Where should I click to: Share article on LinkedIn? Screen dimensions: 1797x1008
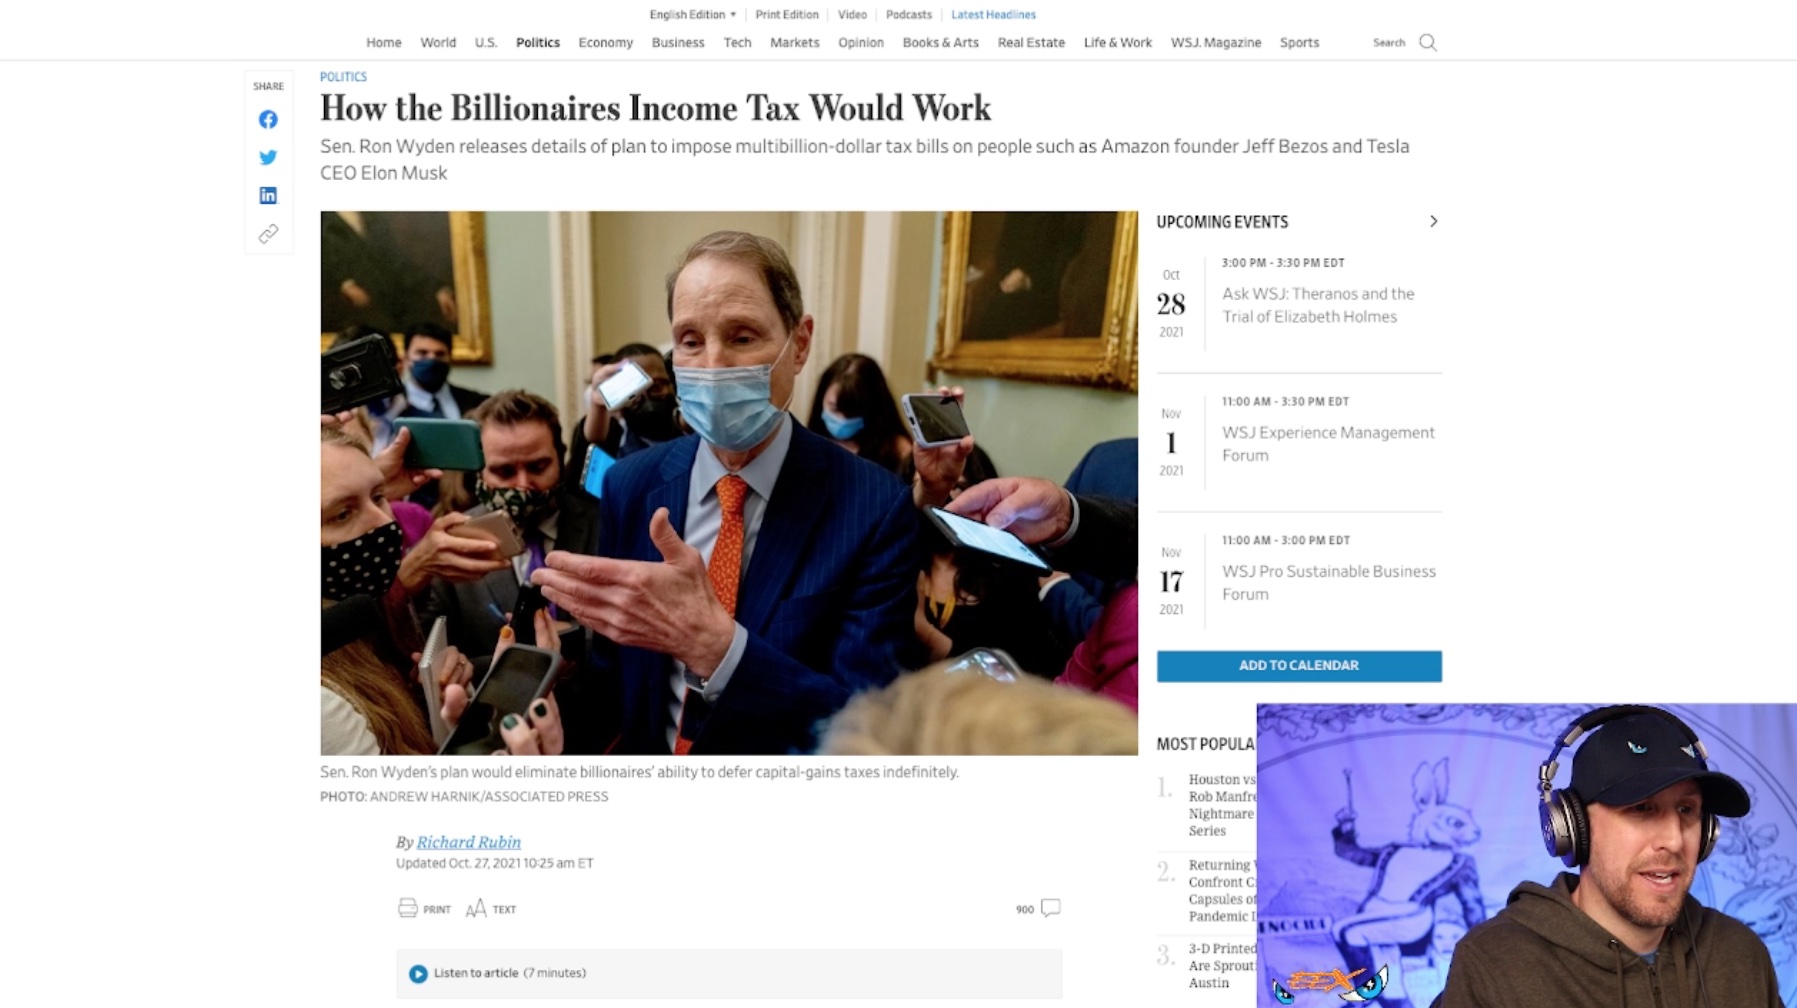point(268,195)
